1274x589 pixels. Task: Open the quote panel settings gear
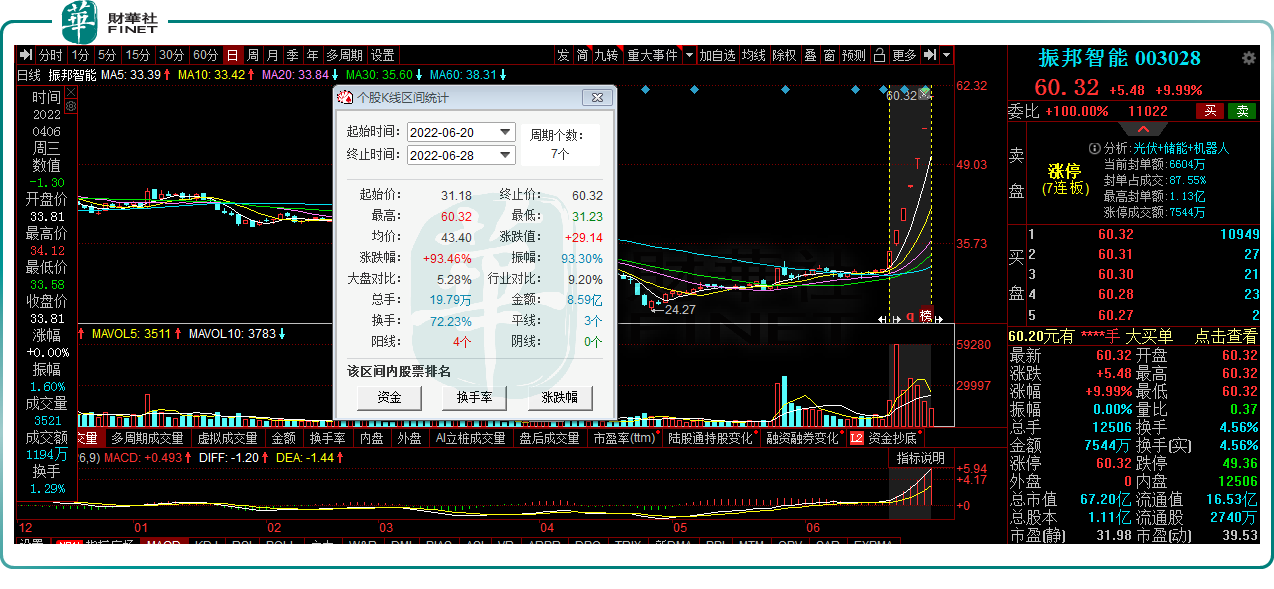click(x=1248, y=58)
